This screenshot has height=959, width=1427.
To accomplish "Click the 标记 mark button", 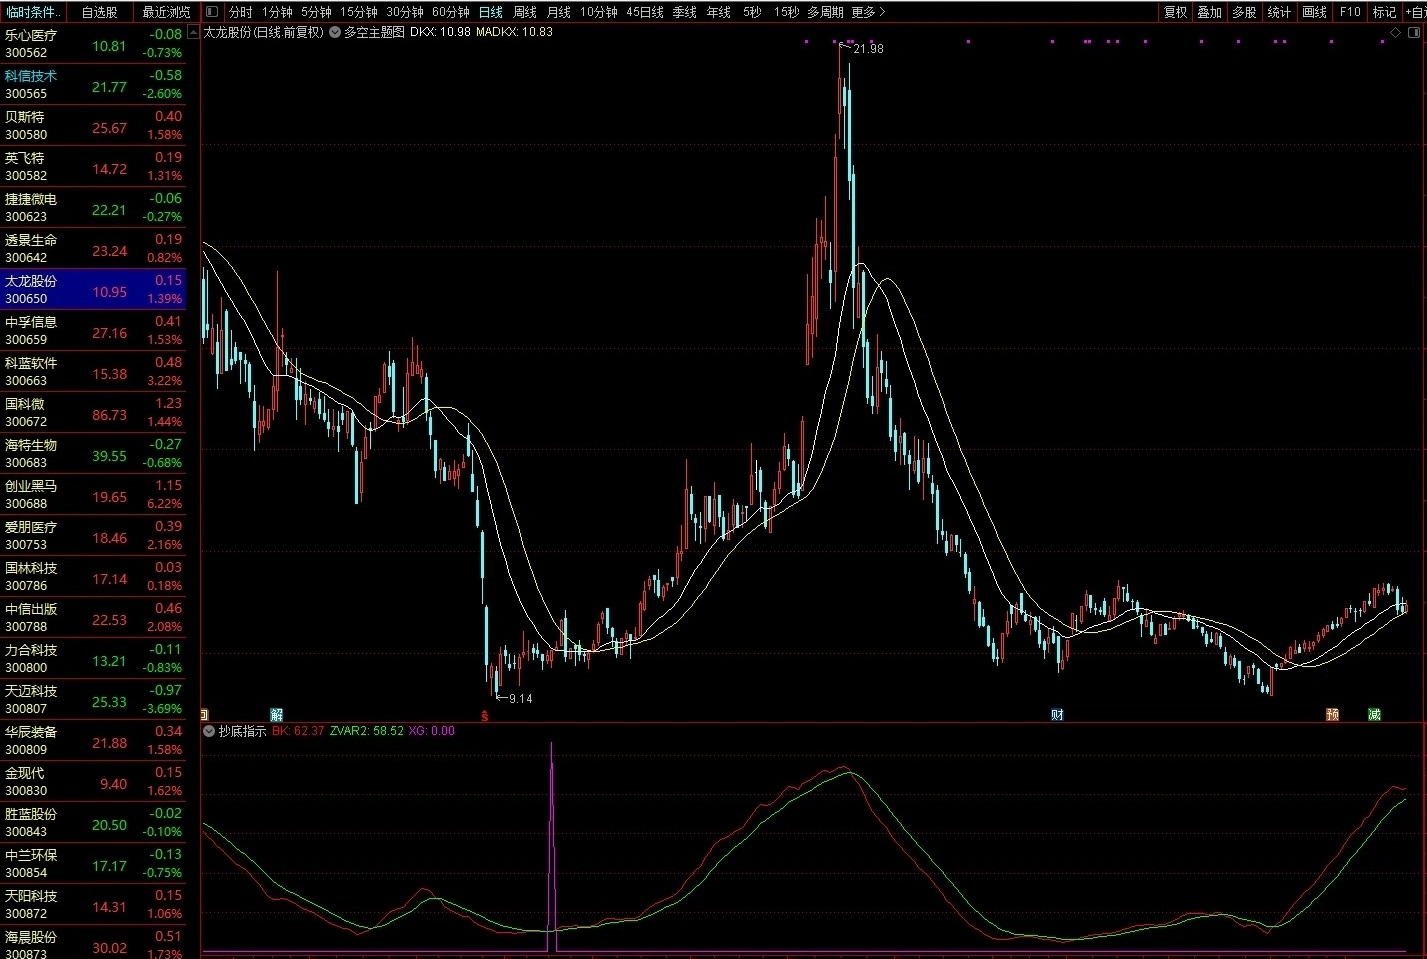I will coord(1384,12).
